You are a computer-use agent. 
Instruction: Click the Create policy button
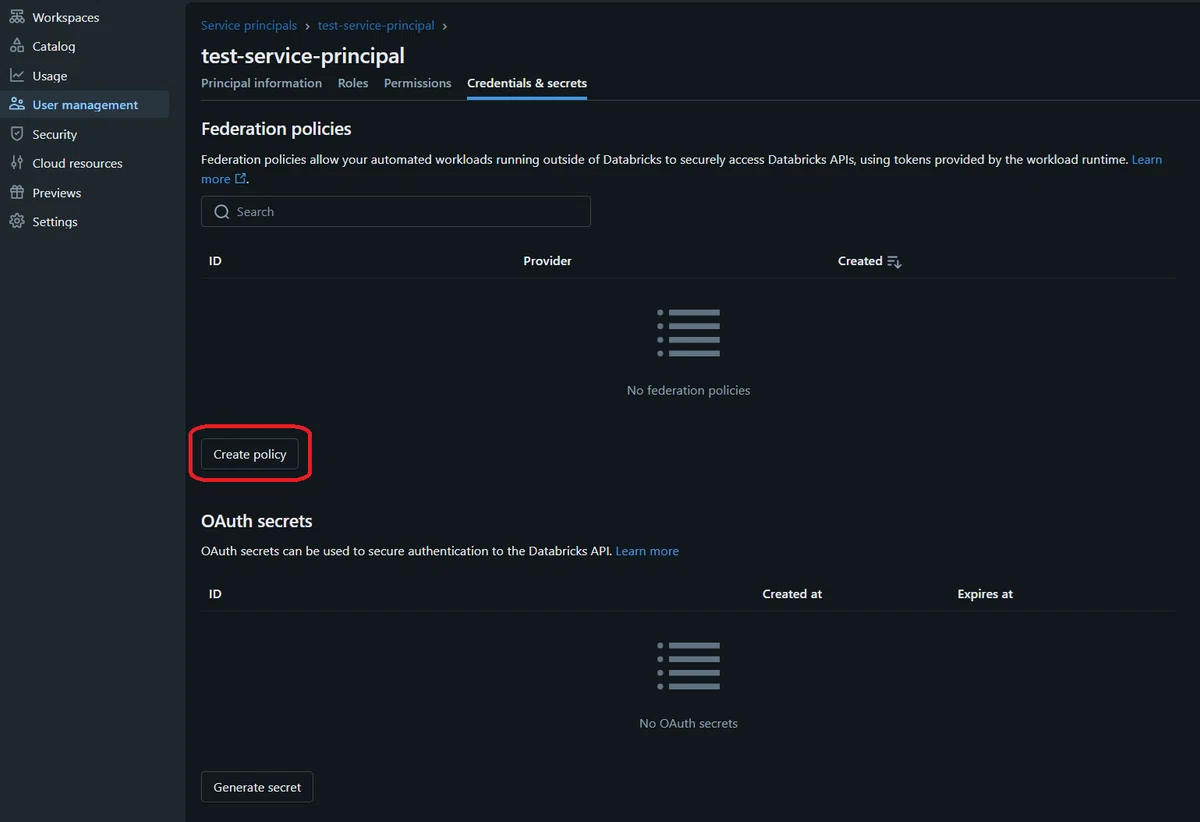coord(250,454)
